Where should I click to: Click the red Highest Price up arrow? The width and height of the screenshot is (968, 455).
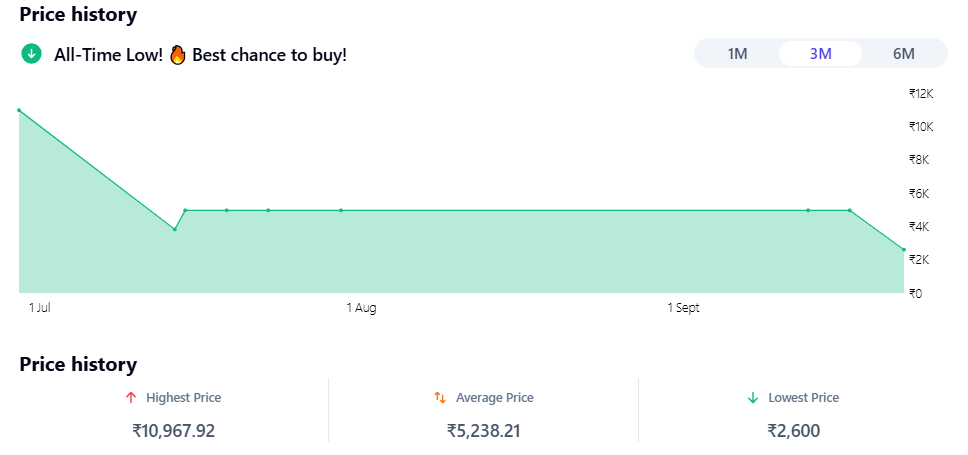131,398
